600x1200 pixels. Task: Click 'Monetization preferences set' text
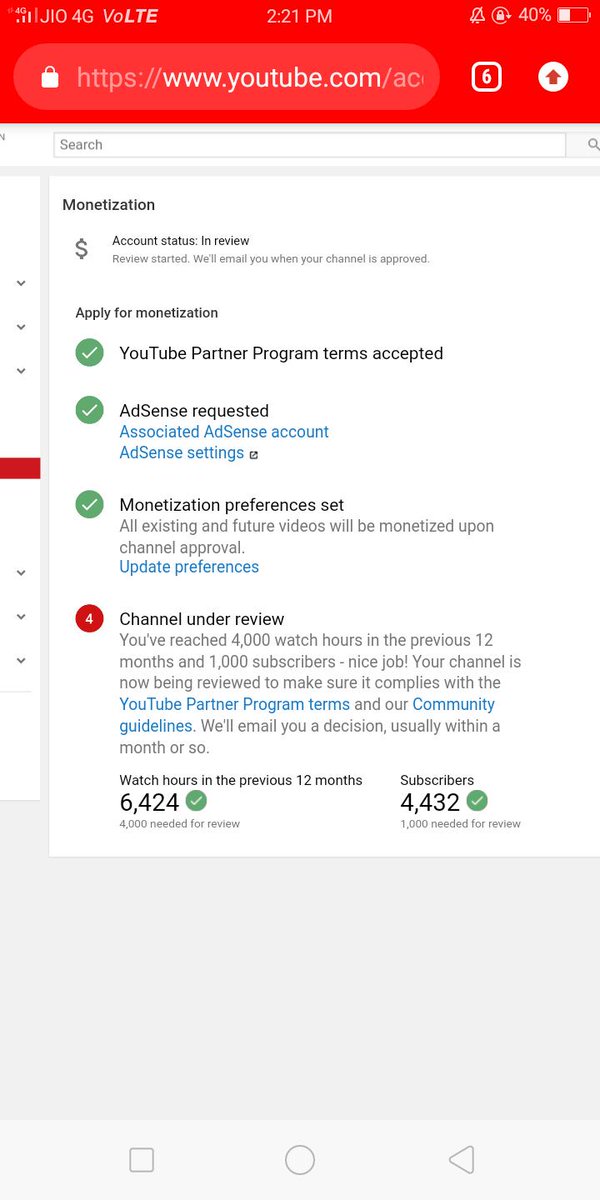tap(232, 505)
